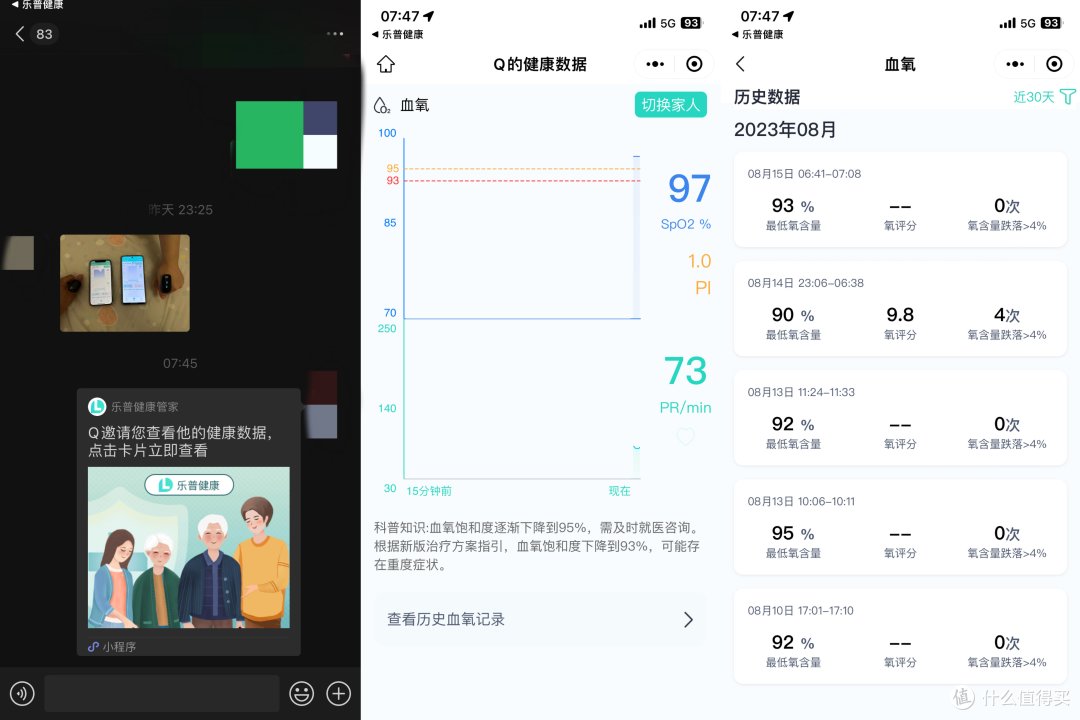The image size is (1080, 720).
Task: Click the chat message input field
Action: tap(162, 693)
